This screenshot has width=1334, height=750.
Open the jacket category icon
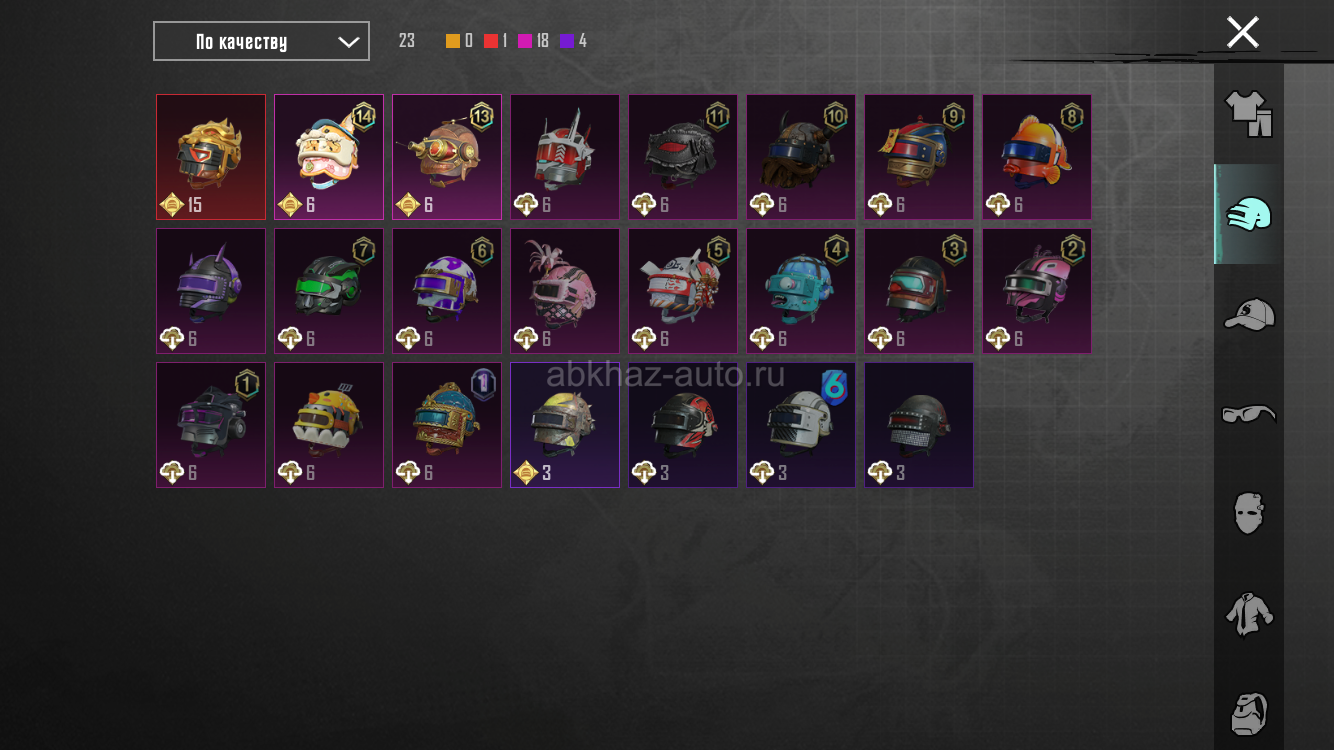point(1249,613)
